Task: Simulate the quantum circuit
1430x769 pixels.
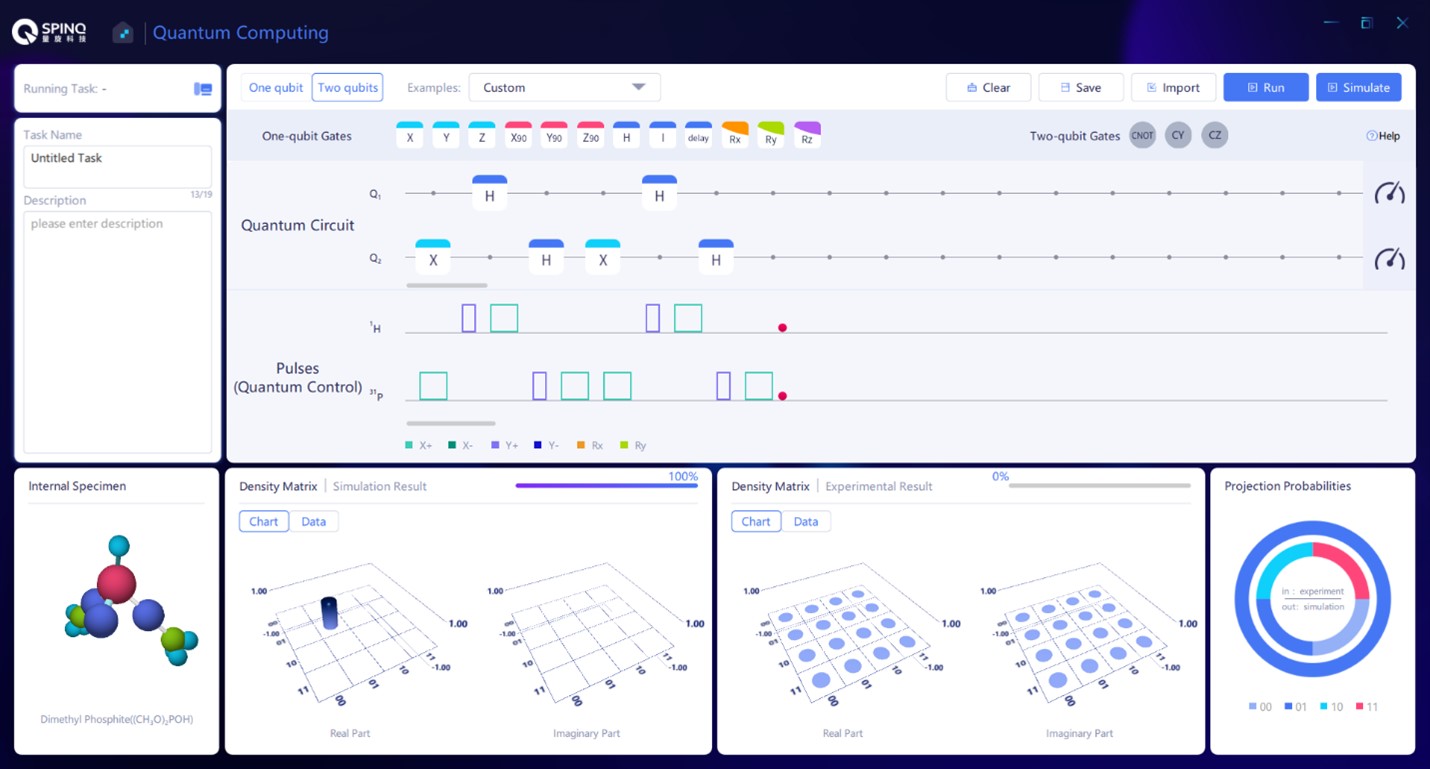Action: [x=1359, y=88]
